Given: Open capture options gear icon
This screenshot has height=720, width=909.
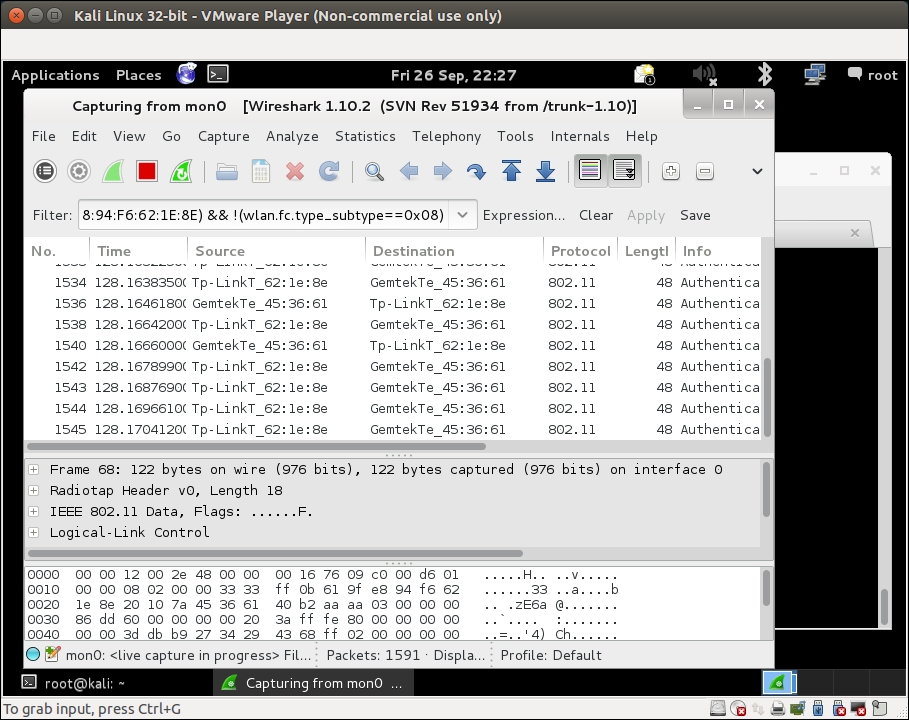Looking at the screenshot, I should pyautogui.click(x=79, y=171).
